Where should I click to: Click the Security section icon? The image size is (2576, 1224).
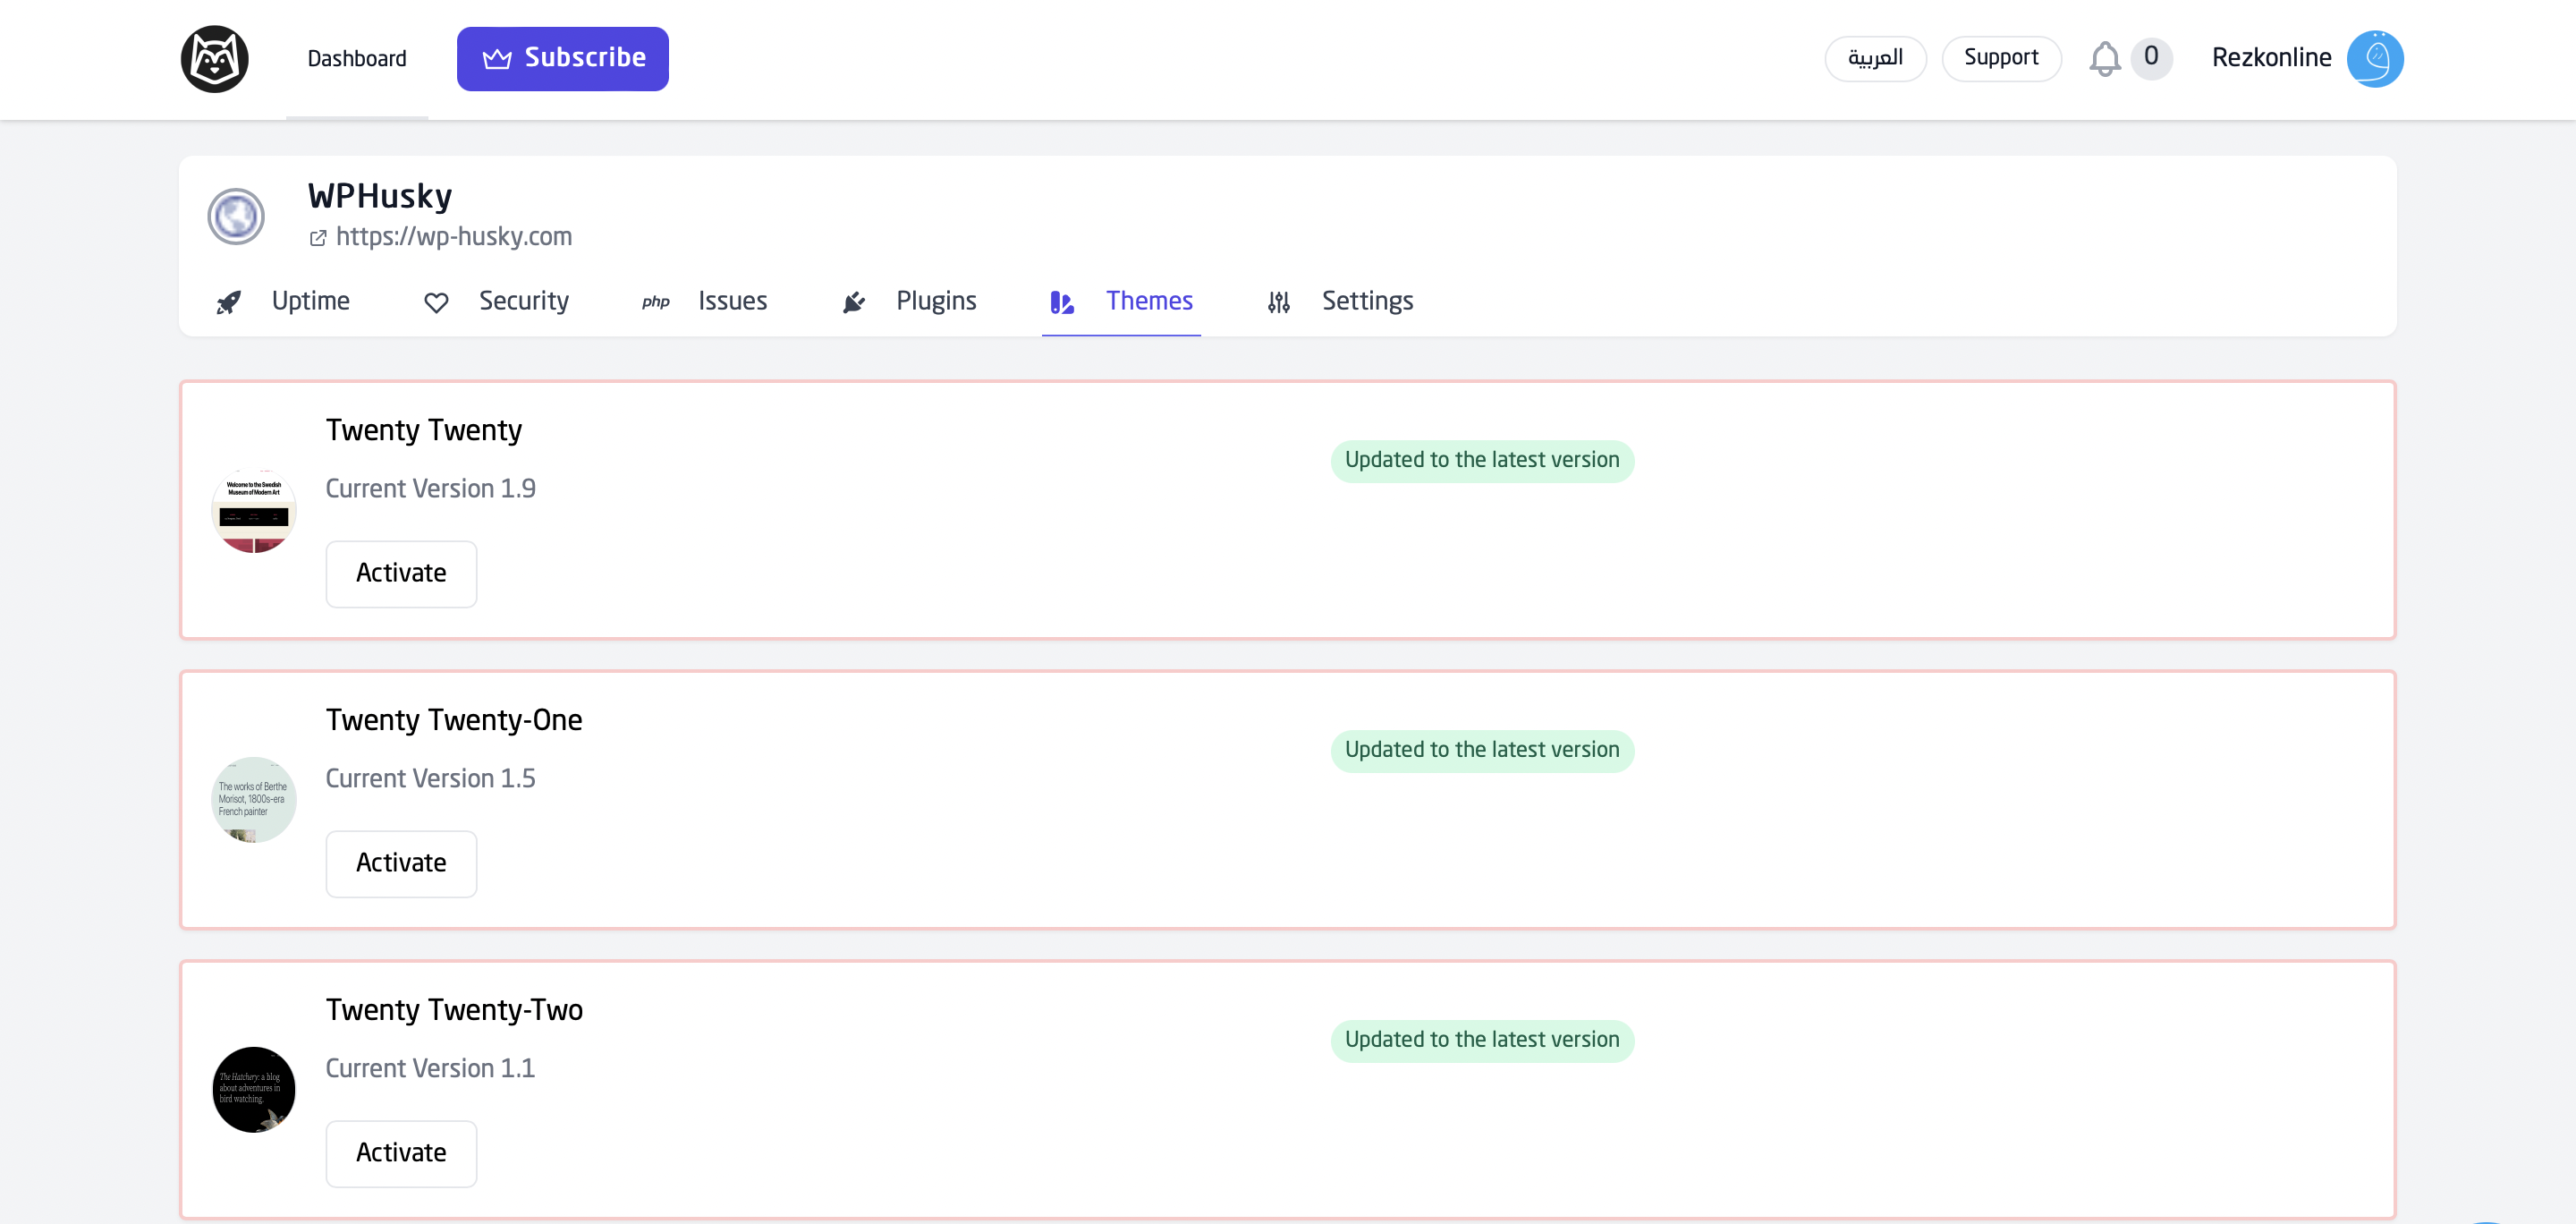[434, 302]
